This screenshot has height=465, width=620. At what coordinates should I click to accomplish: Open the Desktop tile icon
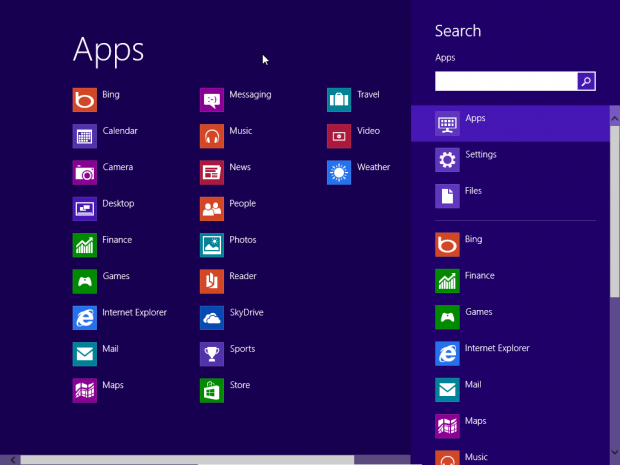(x=85, y=209)
